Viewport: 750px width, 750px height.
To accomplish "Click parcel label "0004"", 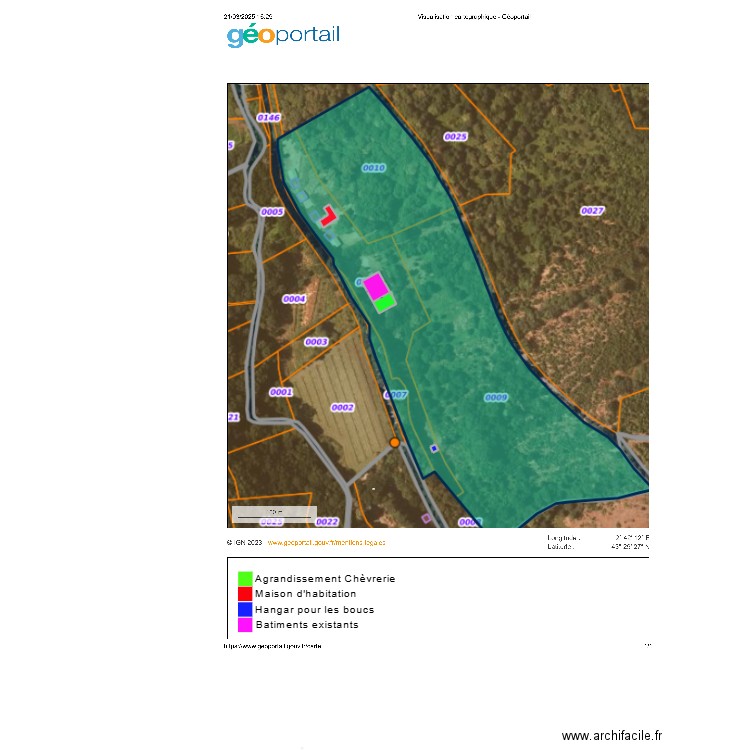I will [x=294, y=299].
